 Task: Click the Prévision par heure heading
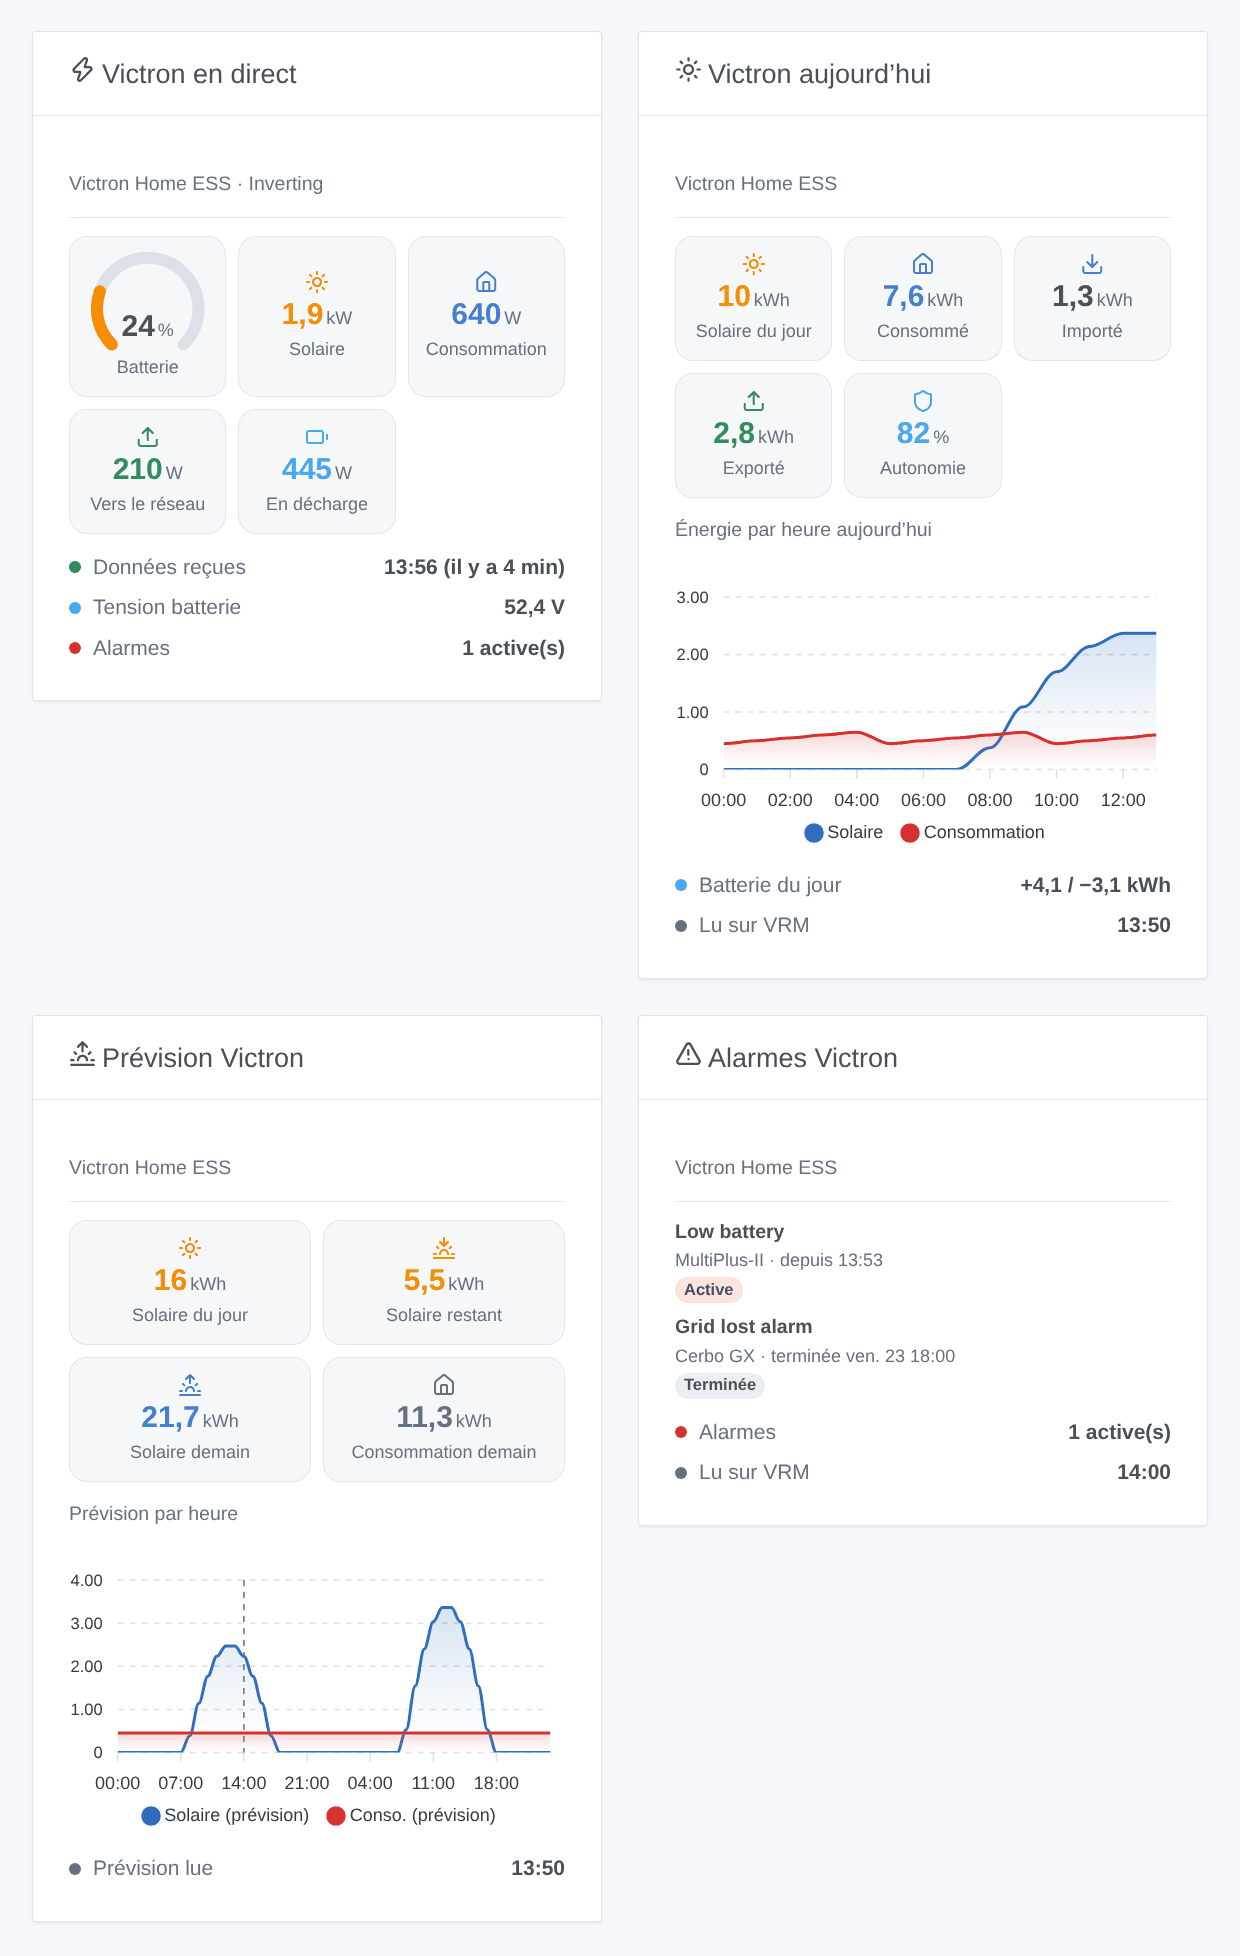153,1513
